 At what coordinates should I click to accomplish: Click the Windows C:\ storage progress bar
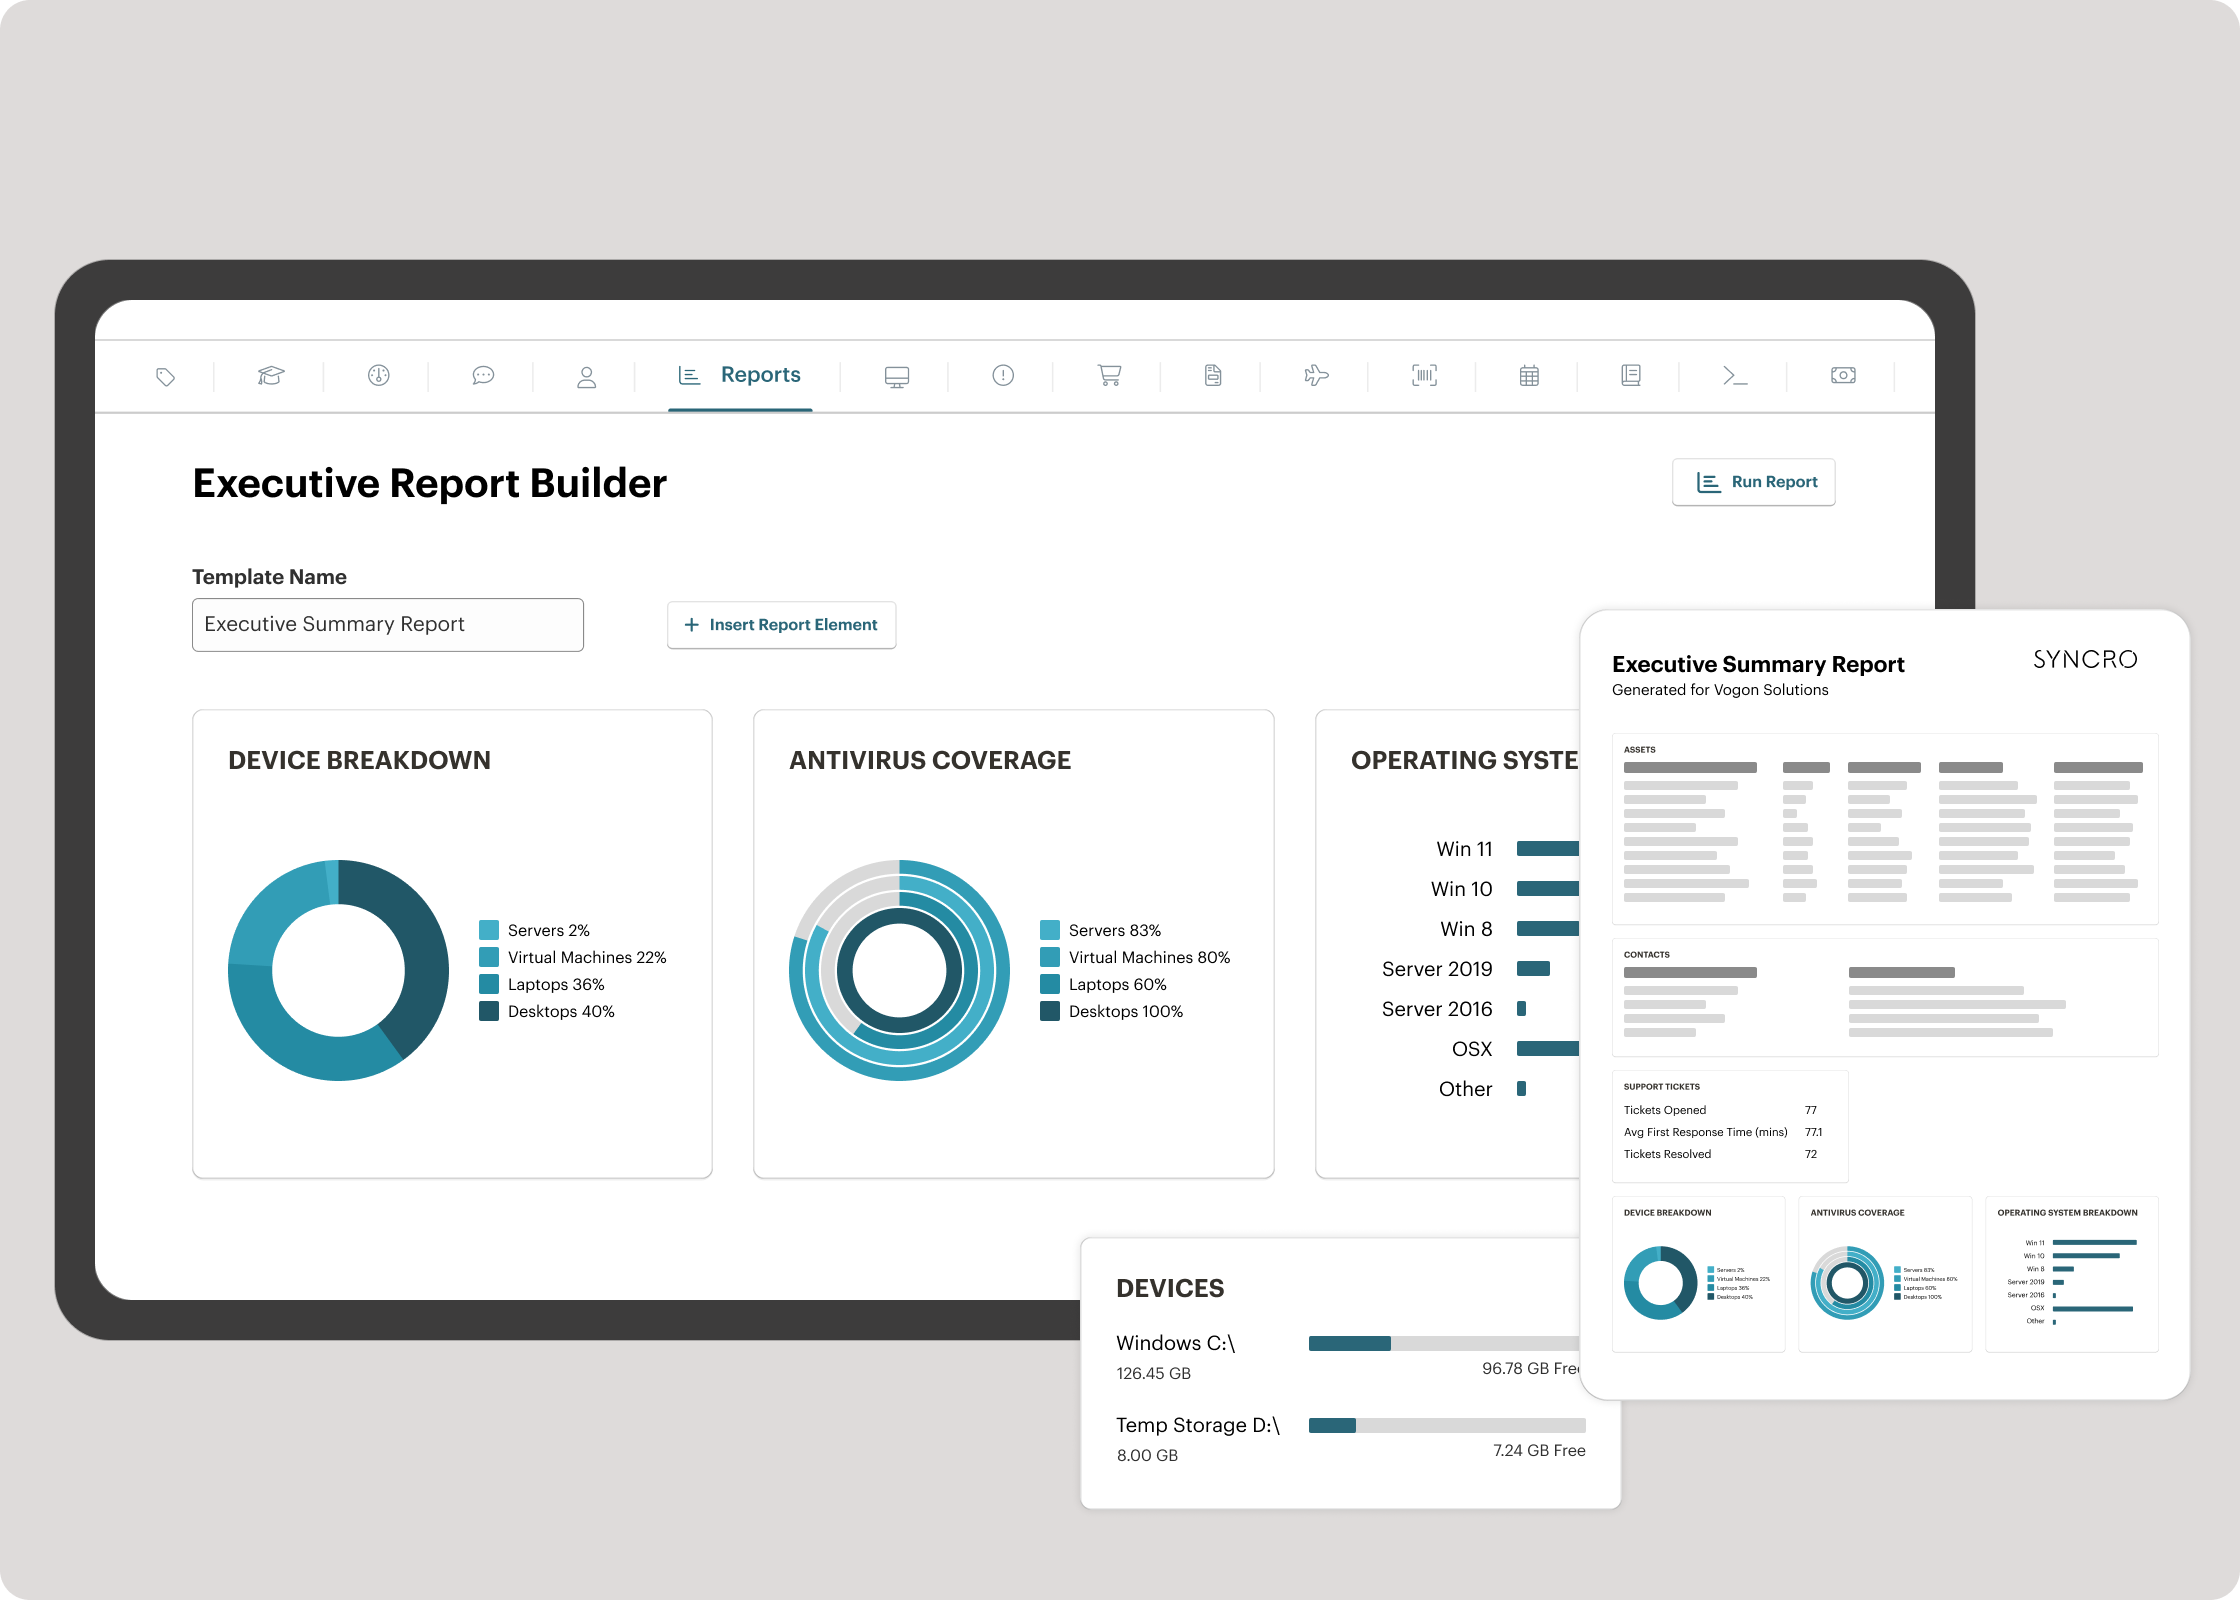click(x=1444, y=1344)
